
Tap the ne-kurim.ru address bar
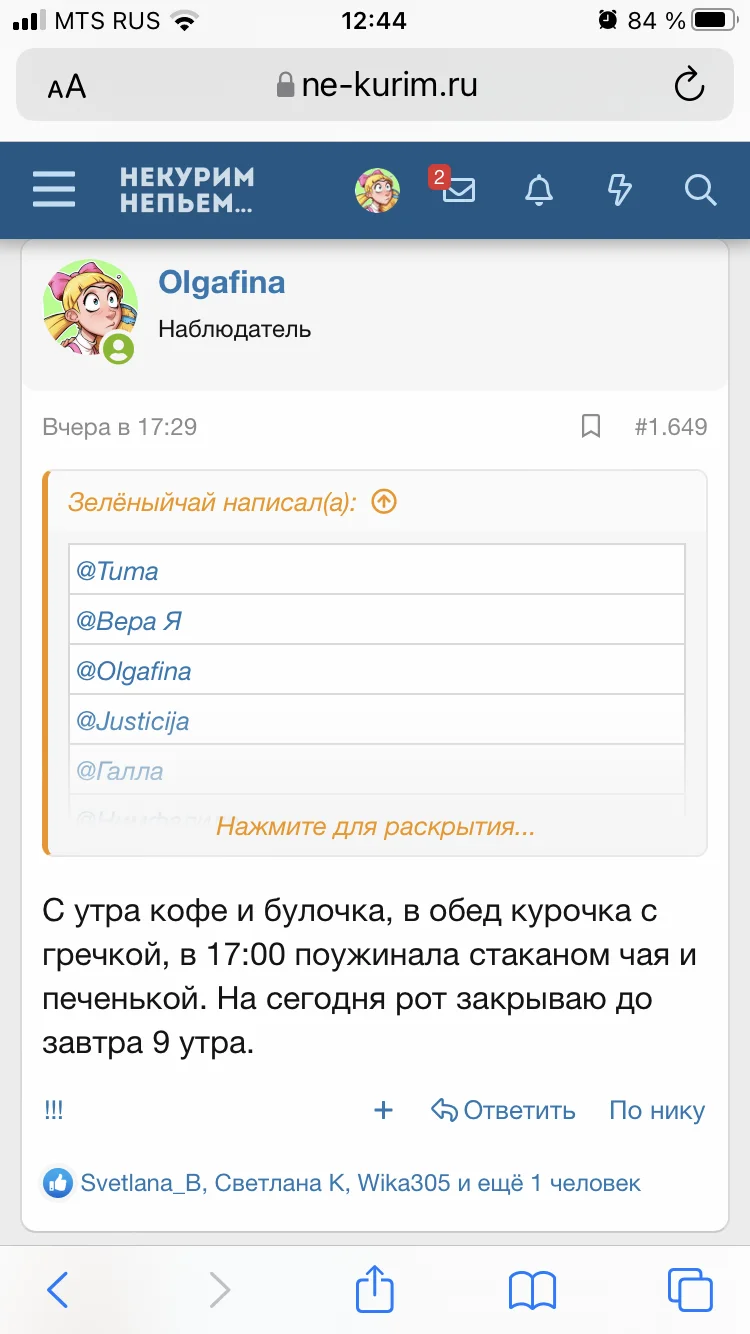click(x=375, y=85)
